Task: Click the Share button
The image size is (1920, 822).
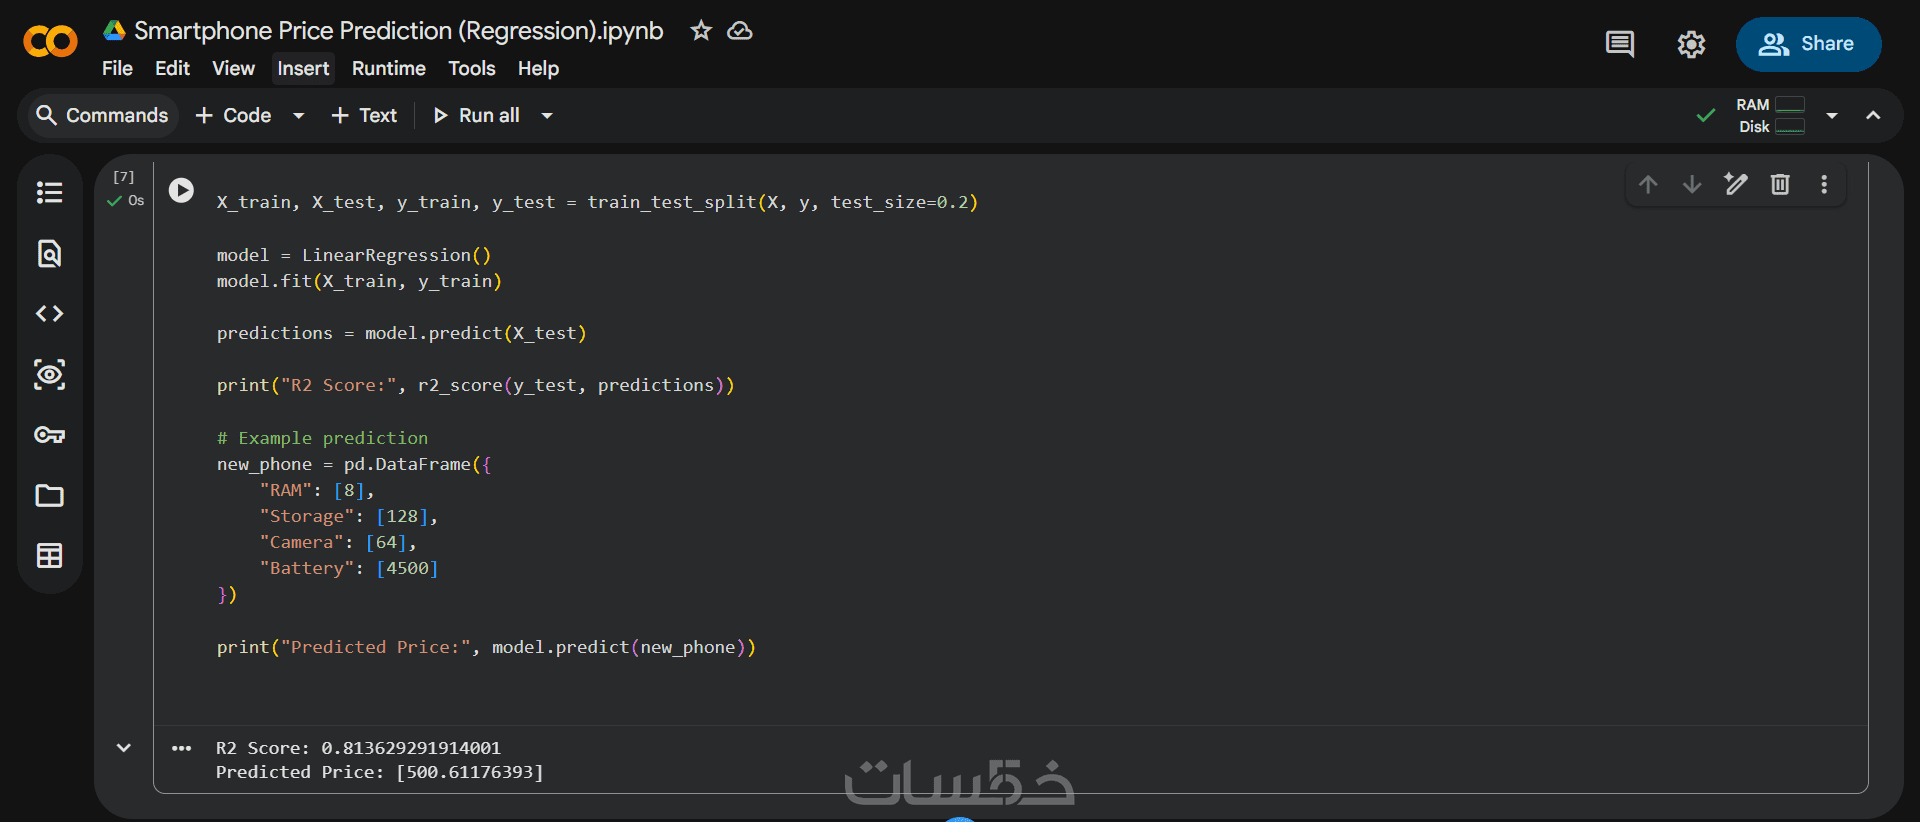Action: click(x=1808, y=44)
